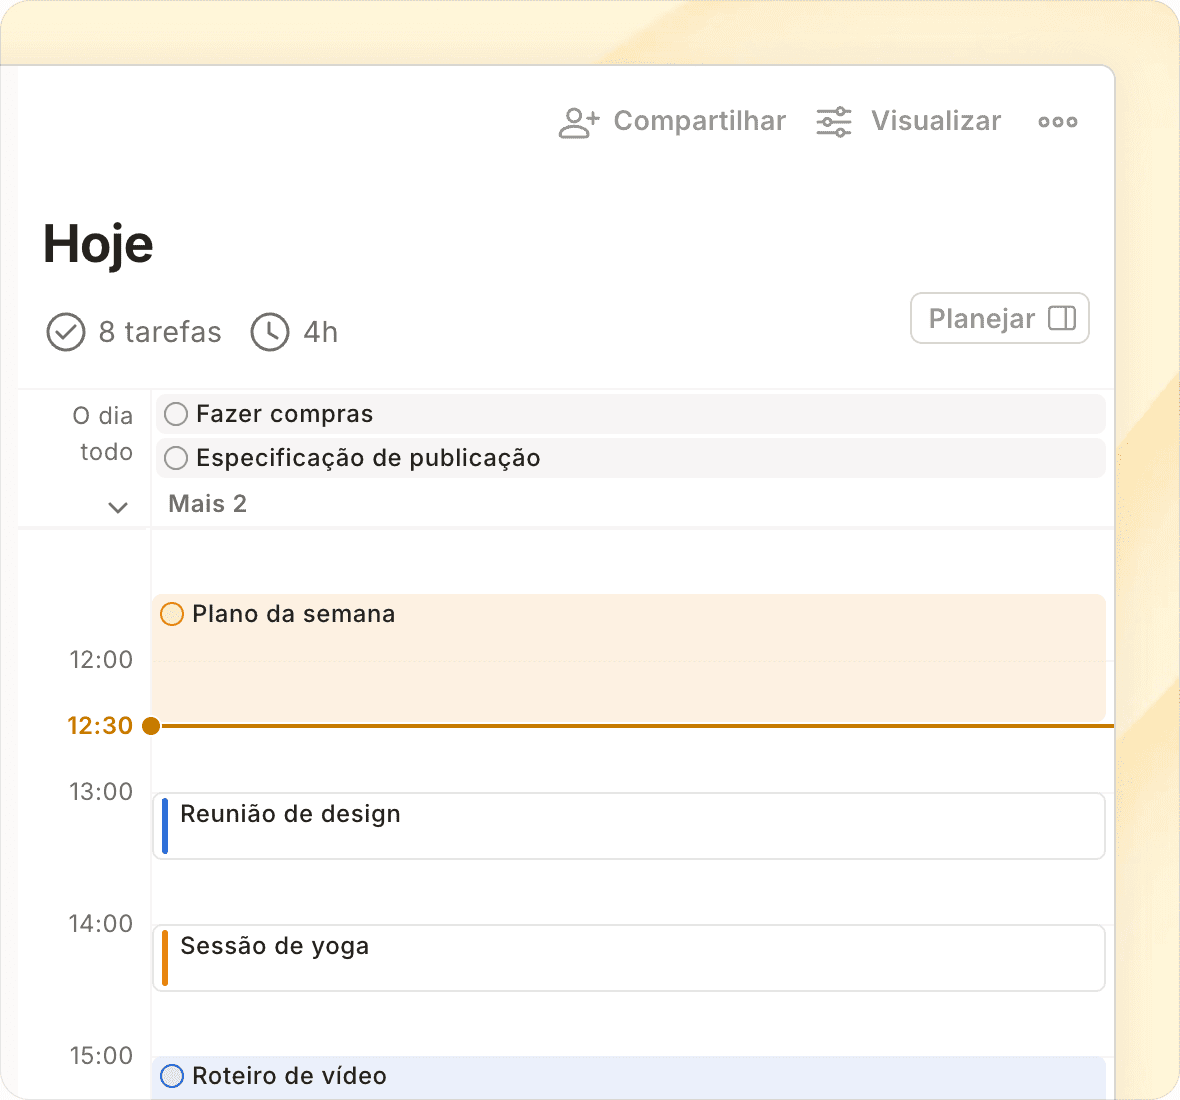The width and height of the screenshot is (1180, 1100).
Task: Click the 12:30 current time marker dot
Action: pyautogui.click(x=151, y=726)
